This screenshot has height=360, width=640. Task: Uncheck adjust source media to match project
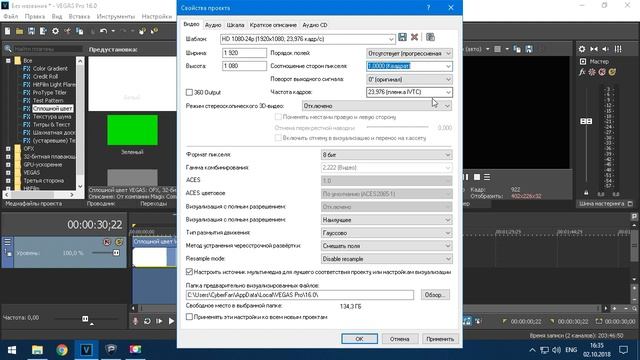189,271
